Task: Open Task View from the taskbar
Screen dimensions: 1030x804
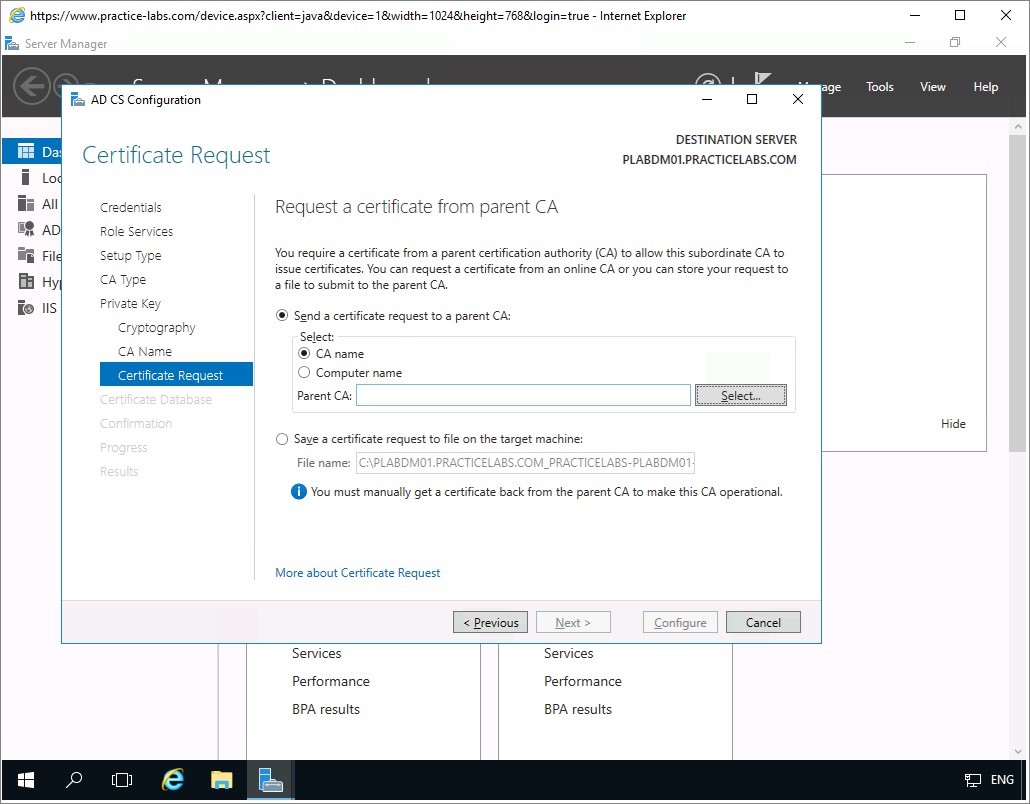Action: point(122,780)
